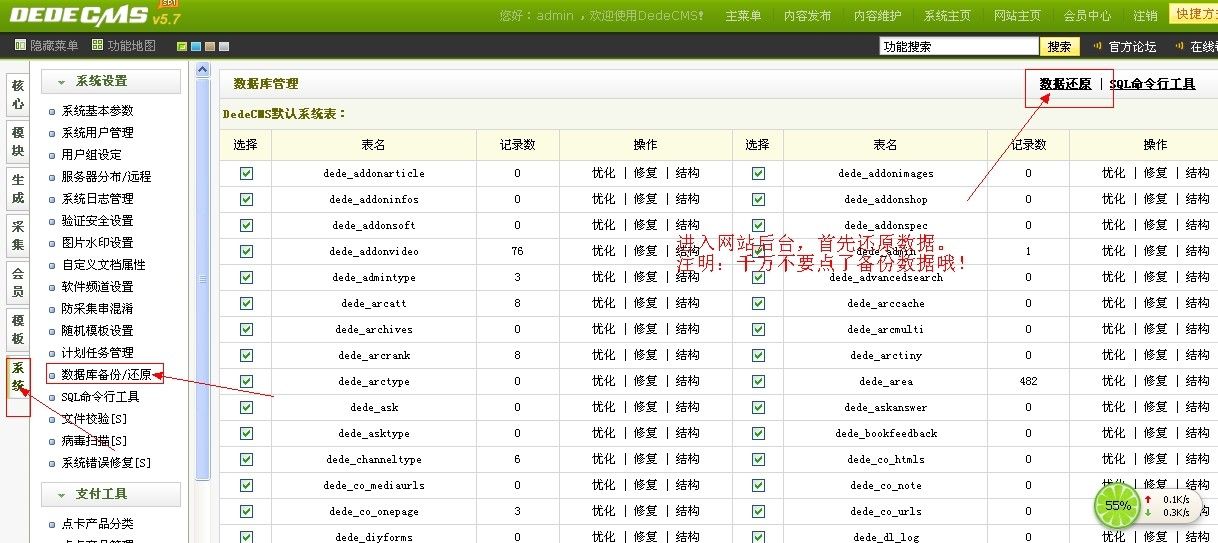Select the green skin color swatch
The image size is (1218, 543).
(x=181, y=47)
